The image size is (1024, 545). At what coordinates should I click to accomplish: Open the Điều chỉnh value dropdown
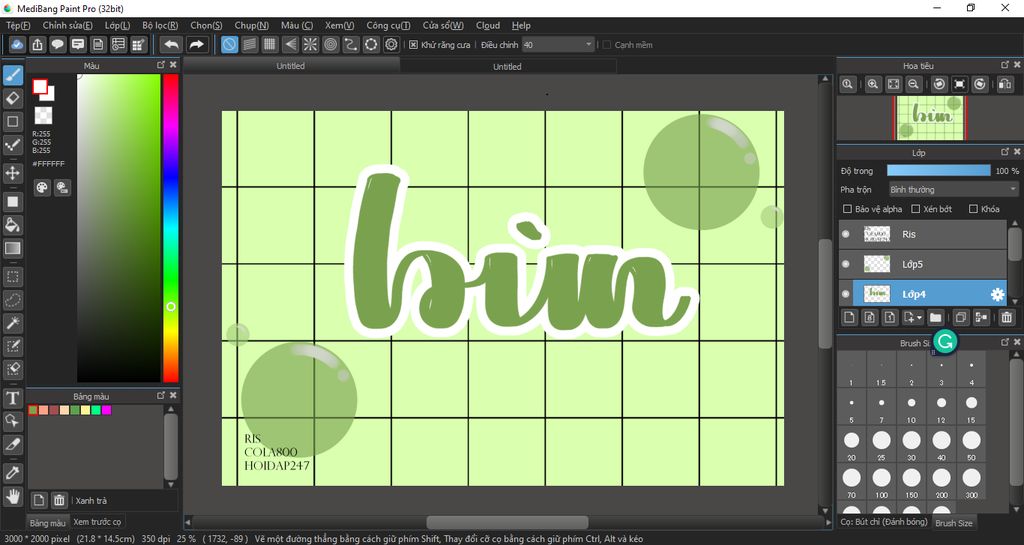coord(558,45)
